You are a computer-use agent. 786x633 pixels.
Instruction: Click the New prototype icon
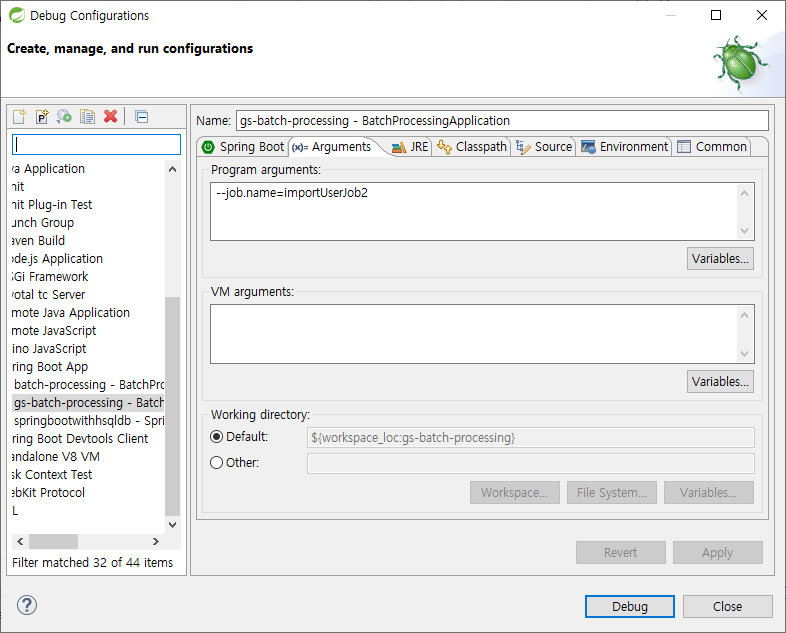point(42,116)
